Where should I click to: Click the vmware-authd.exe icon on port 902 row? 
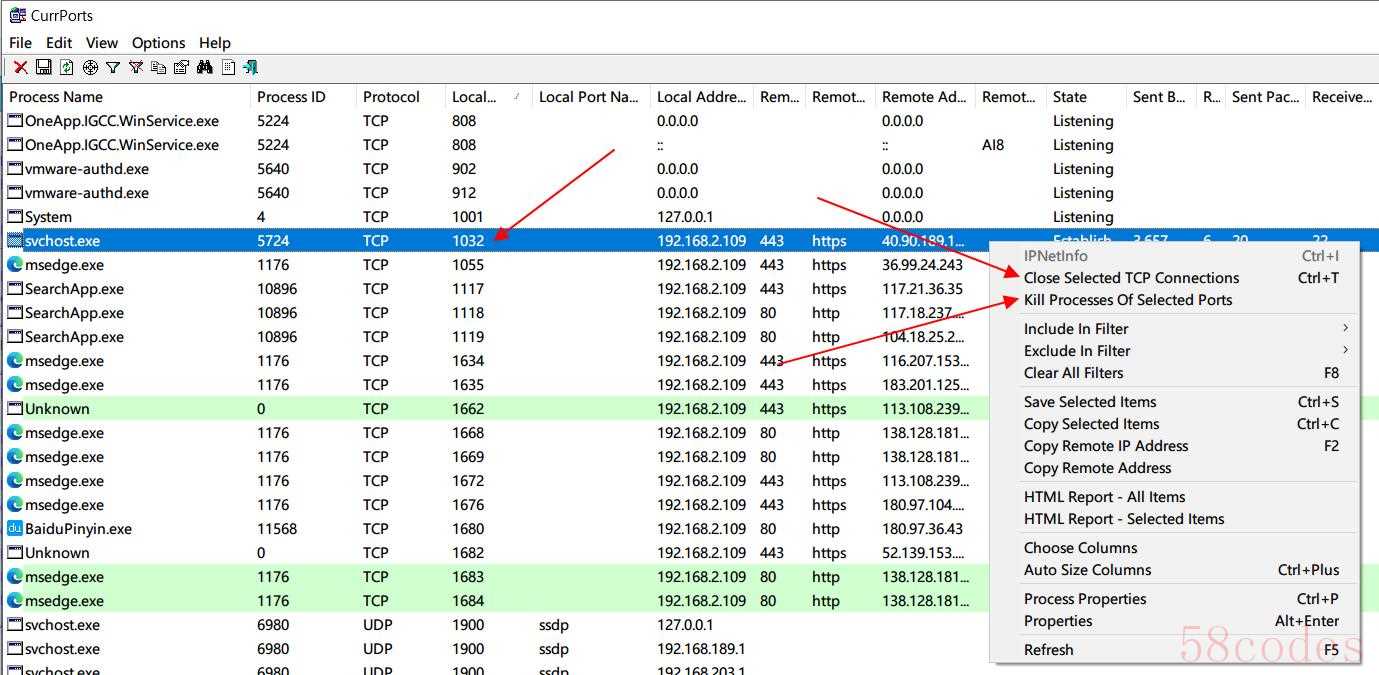15,169
